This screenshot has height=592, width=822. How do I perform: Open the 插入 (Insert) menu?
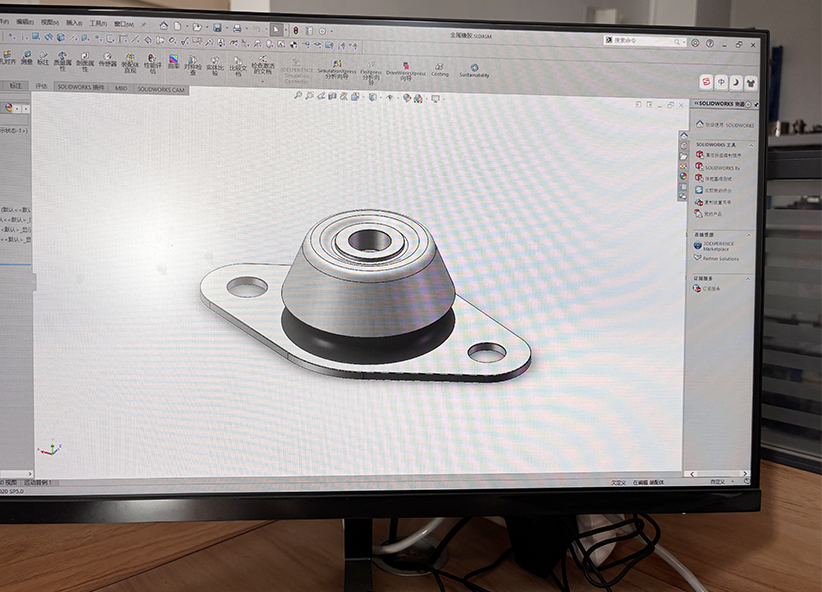[x=74, y=23]
